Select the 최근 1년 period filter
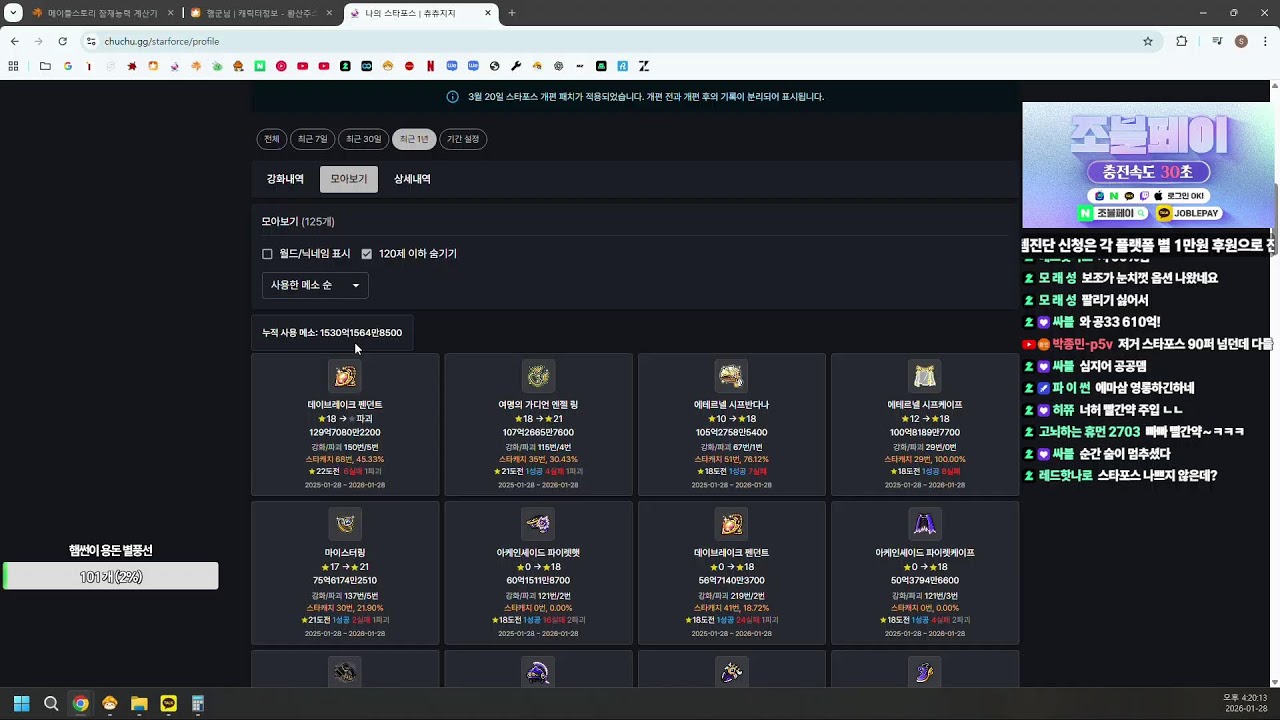The width and height of the screenshot is (1280, 720). (x=414, y=139)
